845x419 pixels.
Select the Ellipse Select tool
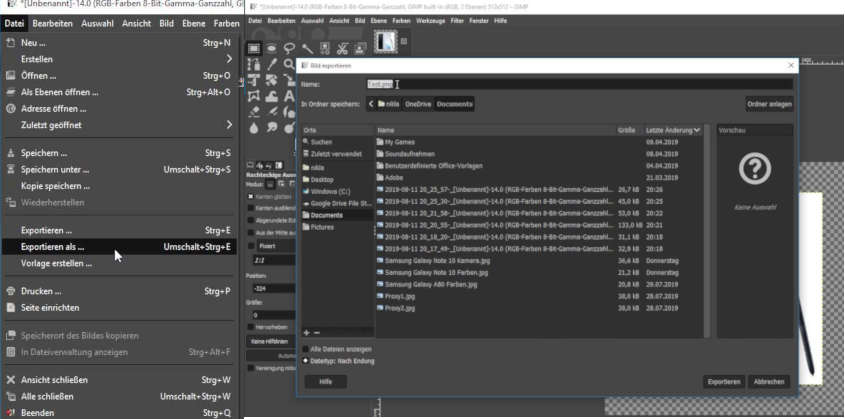coord(272,48)
